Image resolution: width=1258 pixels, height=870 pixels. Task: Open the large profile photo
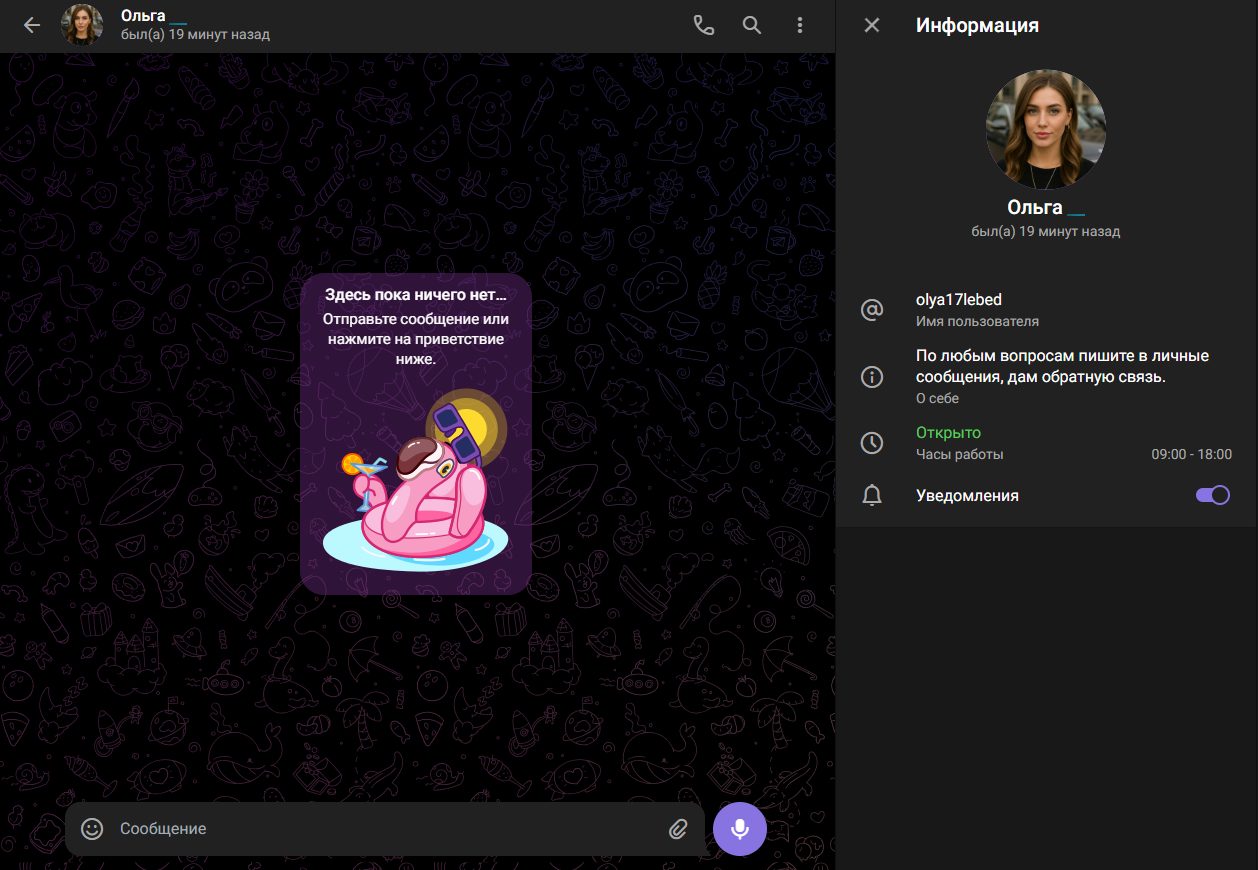[x=1046, y=130]
